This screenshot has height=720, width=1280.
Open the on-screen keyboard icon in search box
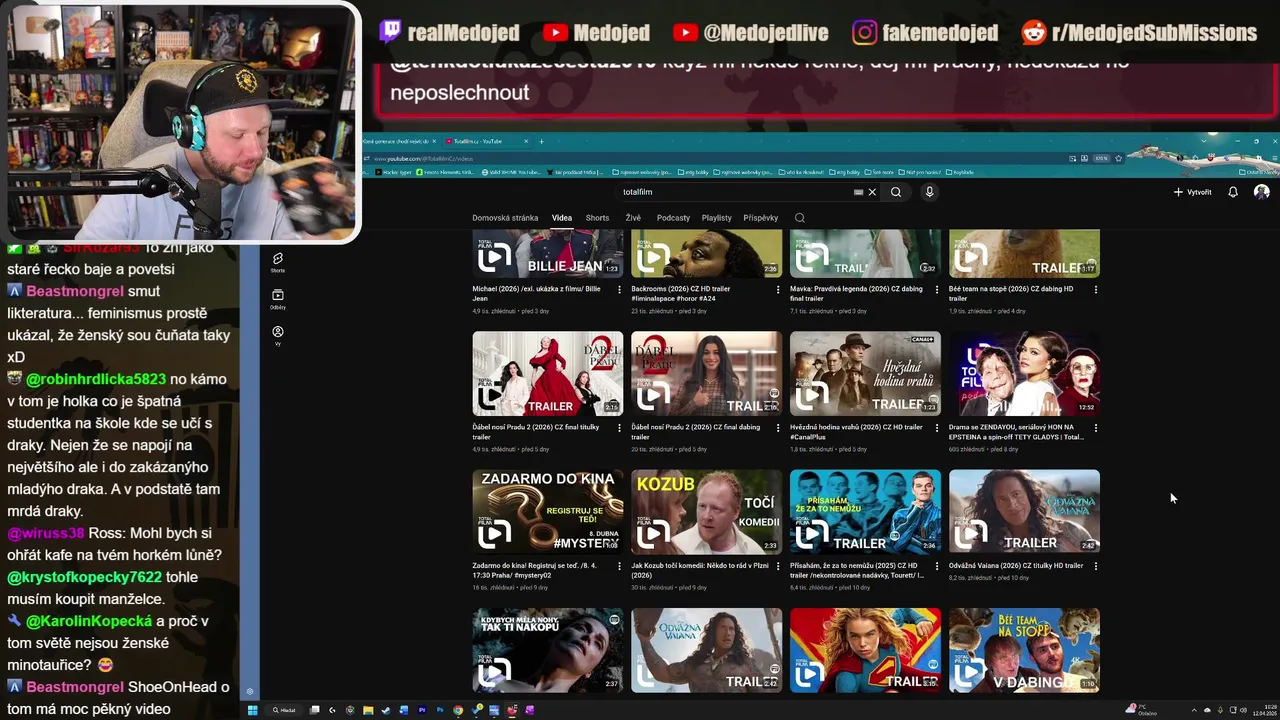tap(858, 192)
